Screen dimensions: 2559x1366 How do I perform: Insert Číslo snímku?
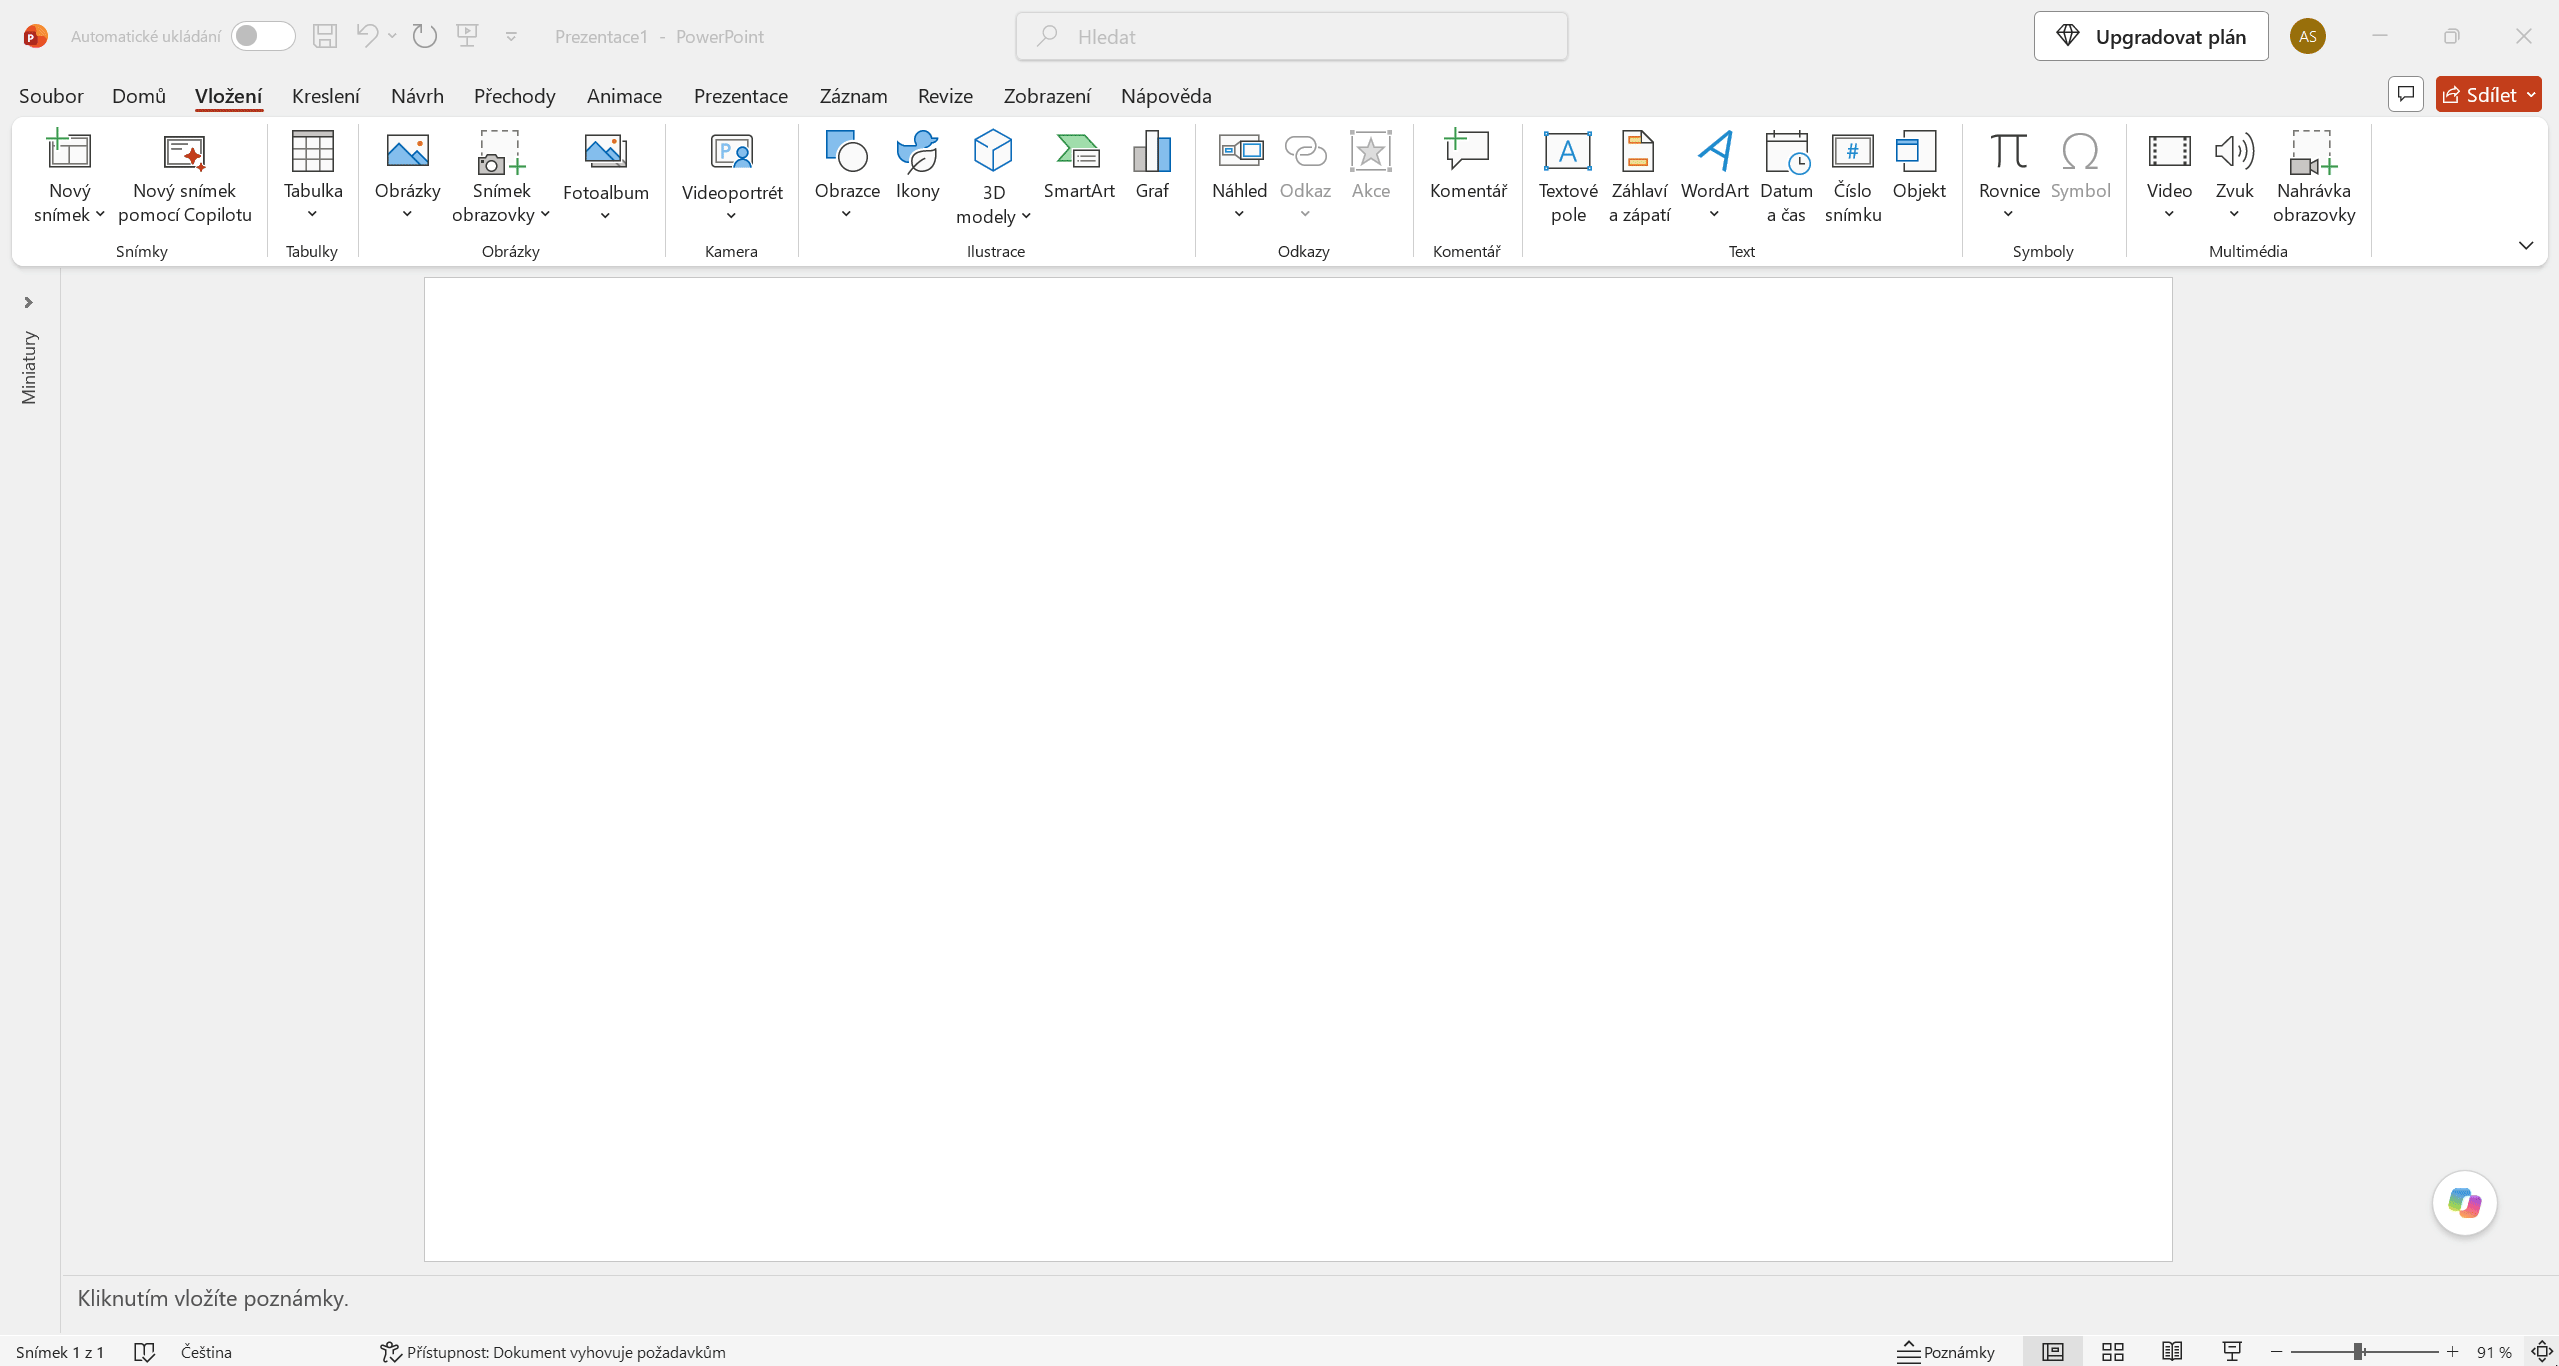point(1853,178)
